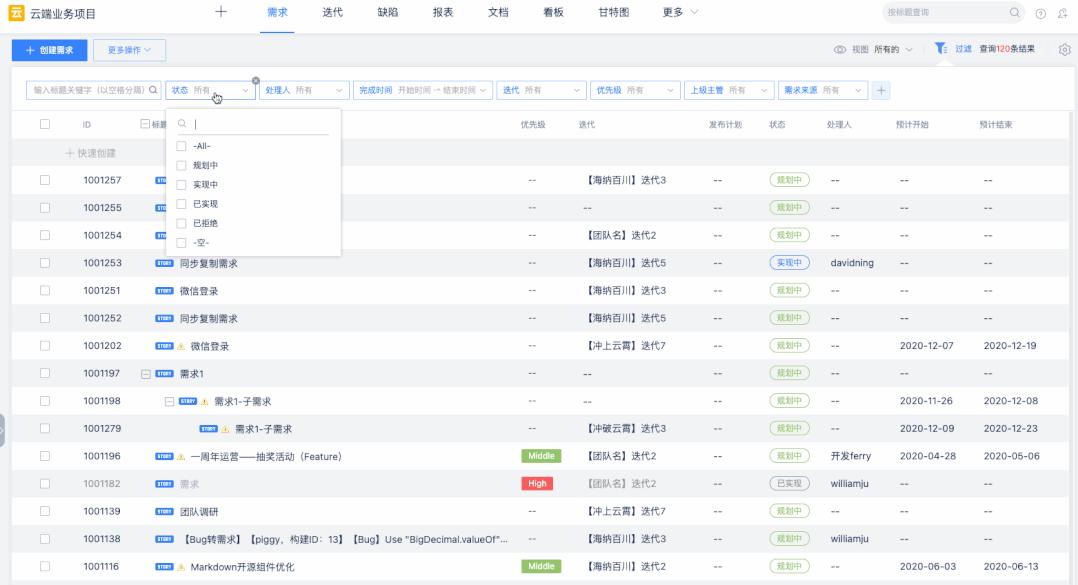Open table settings gear icon
The width and height of the screenshot is (1078, 585).
point(1064,49)
